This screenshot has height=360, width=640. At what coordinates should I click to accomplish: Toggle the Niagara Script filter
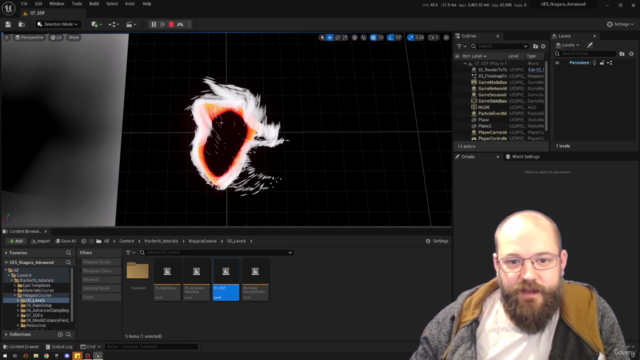point(100,262)
